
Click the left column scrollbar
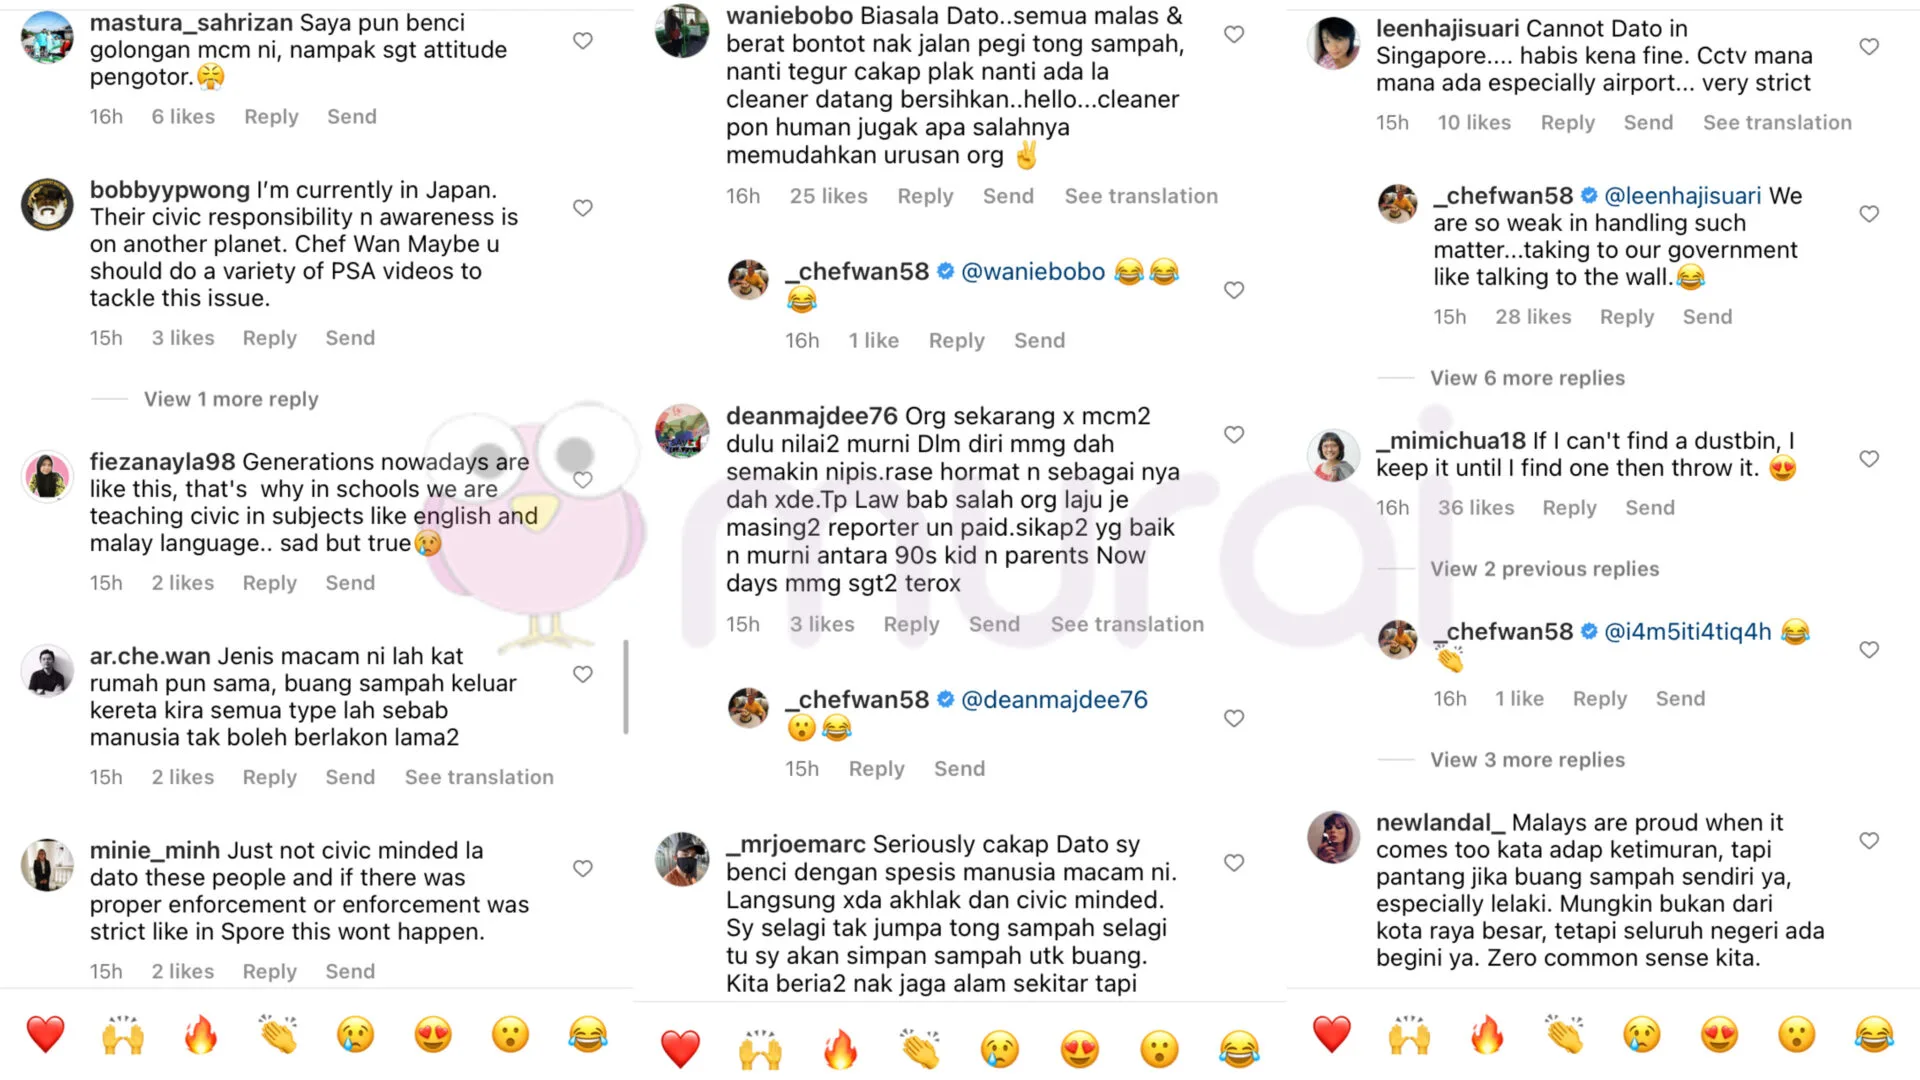[x=626, y=687]
